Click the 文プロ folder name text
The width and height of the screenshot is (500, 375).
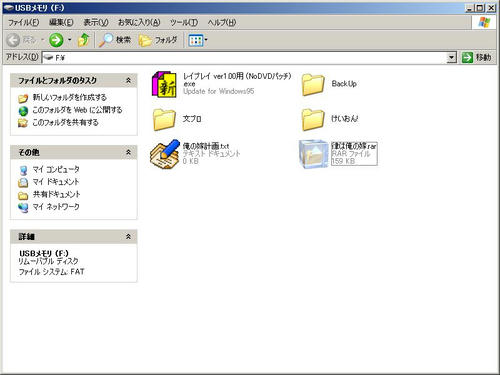point(192,119)
